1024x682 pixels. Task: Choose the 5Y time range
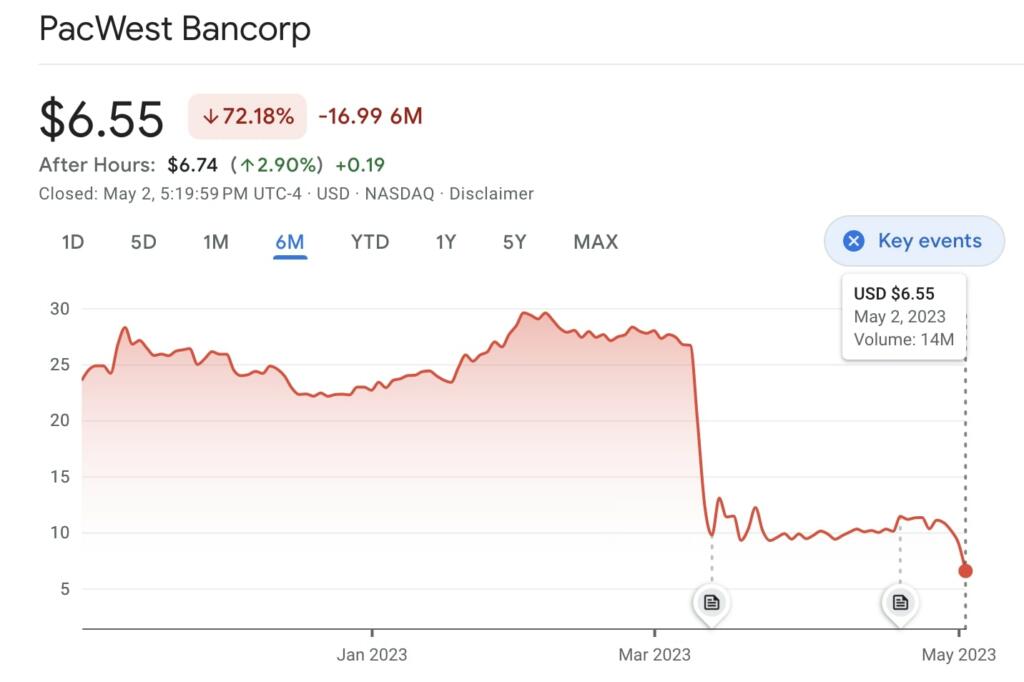tap(514, 242)
